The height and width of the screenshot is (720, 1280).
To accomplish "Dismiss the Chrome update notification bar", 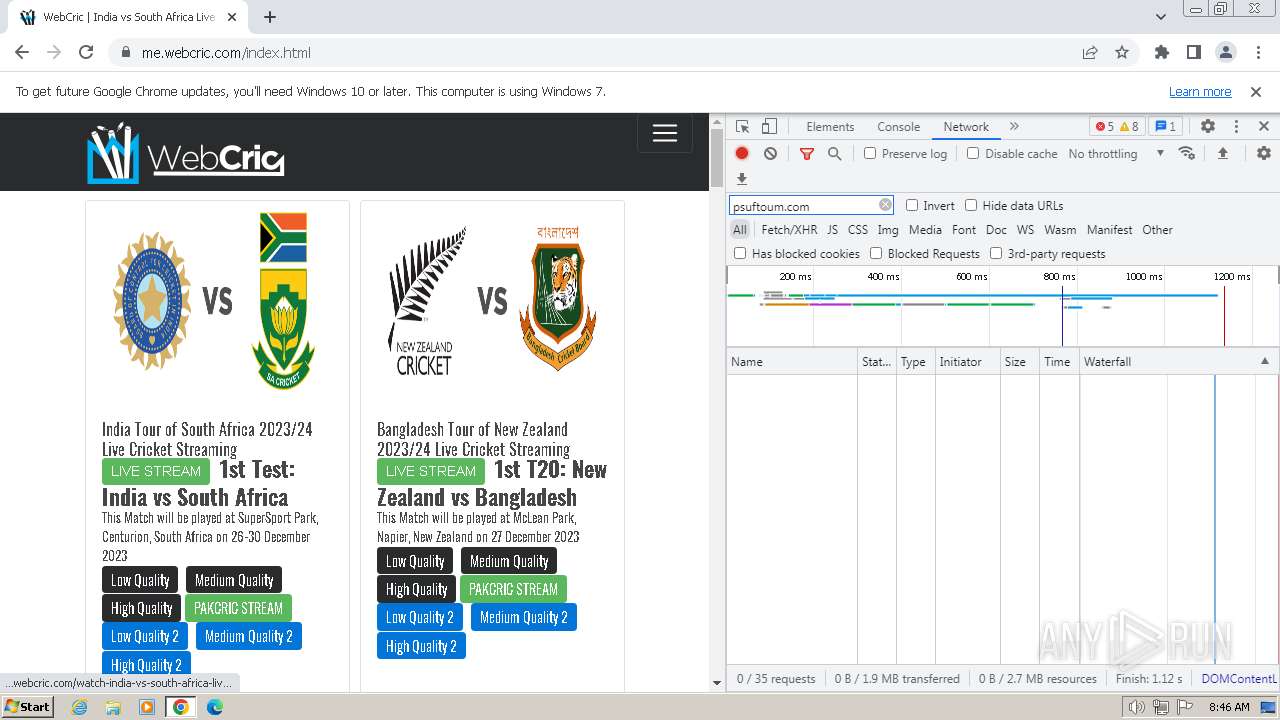I will point(1256,91).
